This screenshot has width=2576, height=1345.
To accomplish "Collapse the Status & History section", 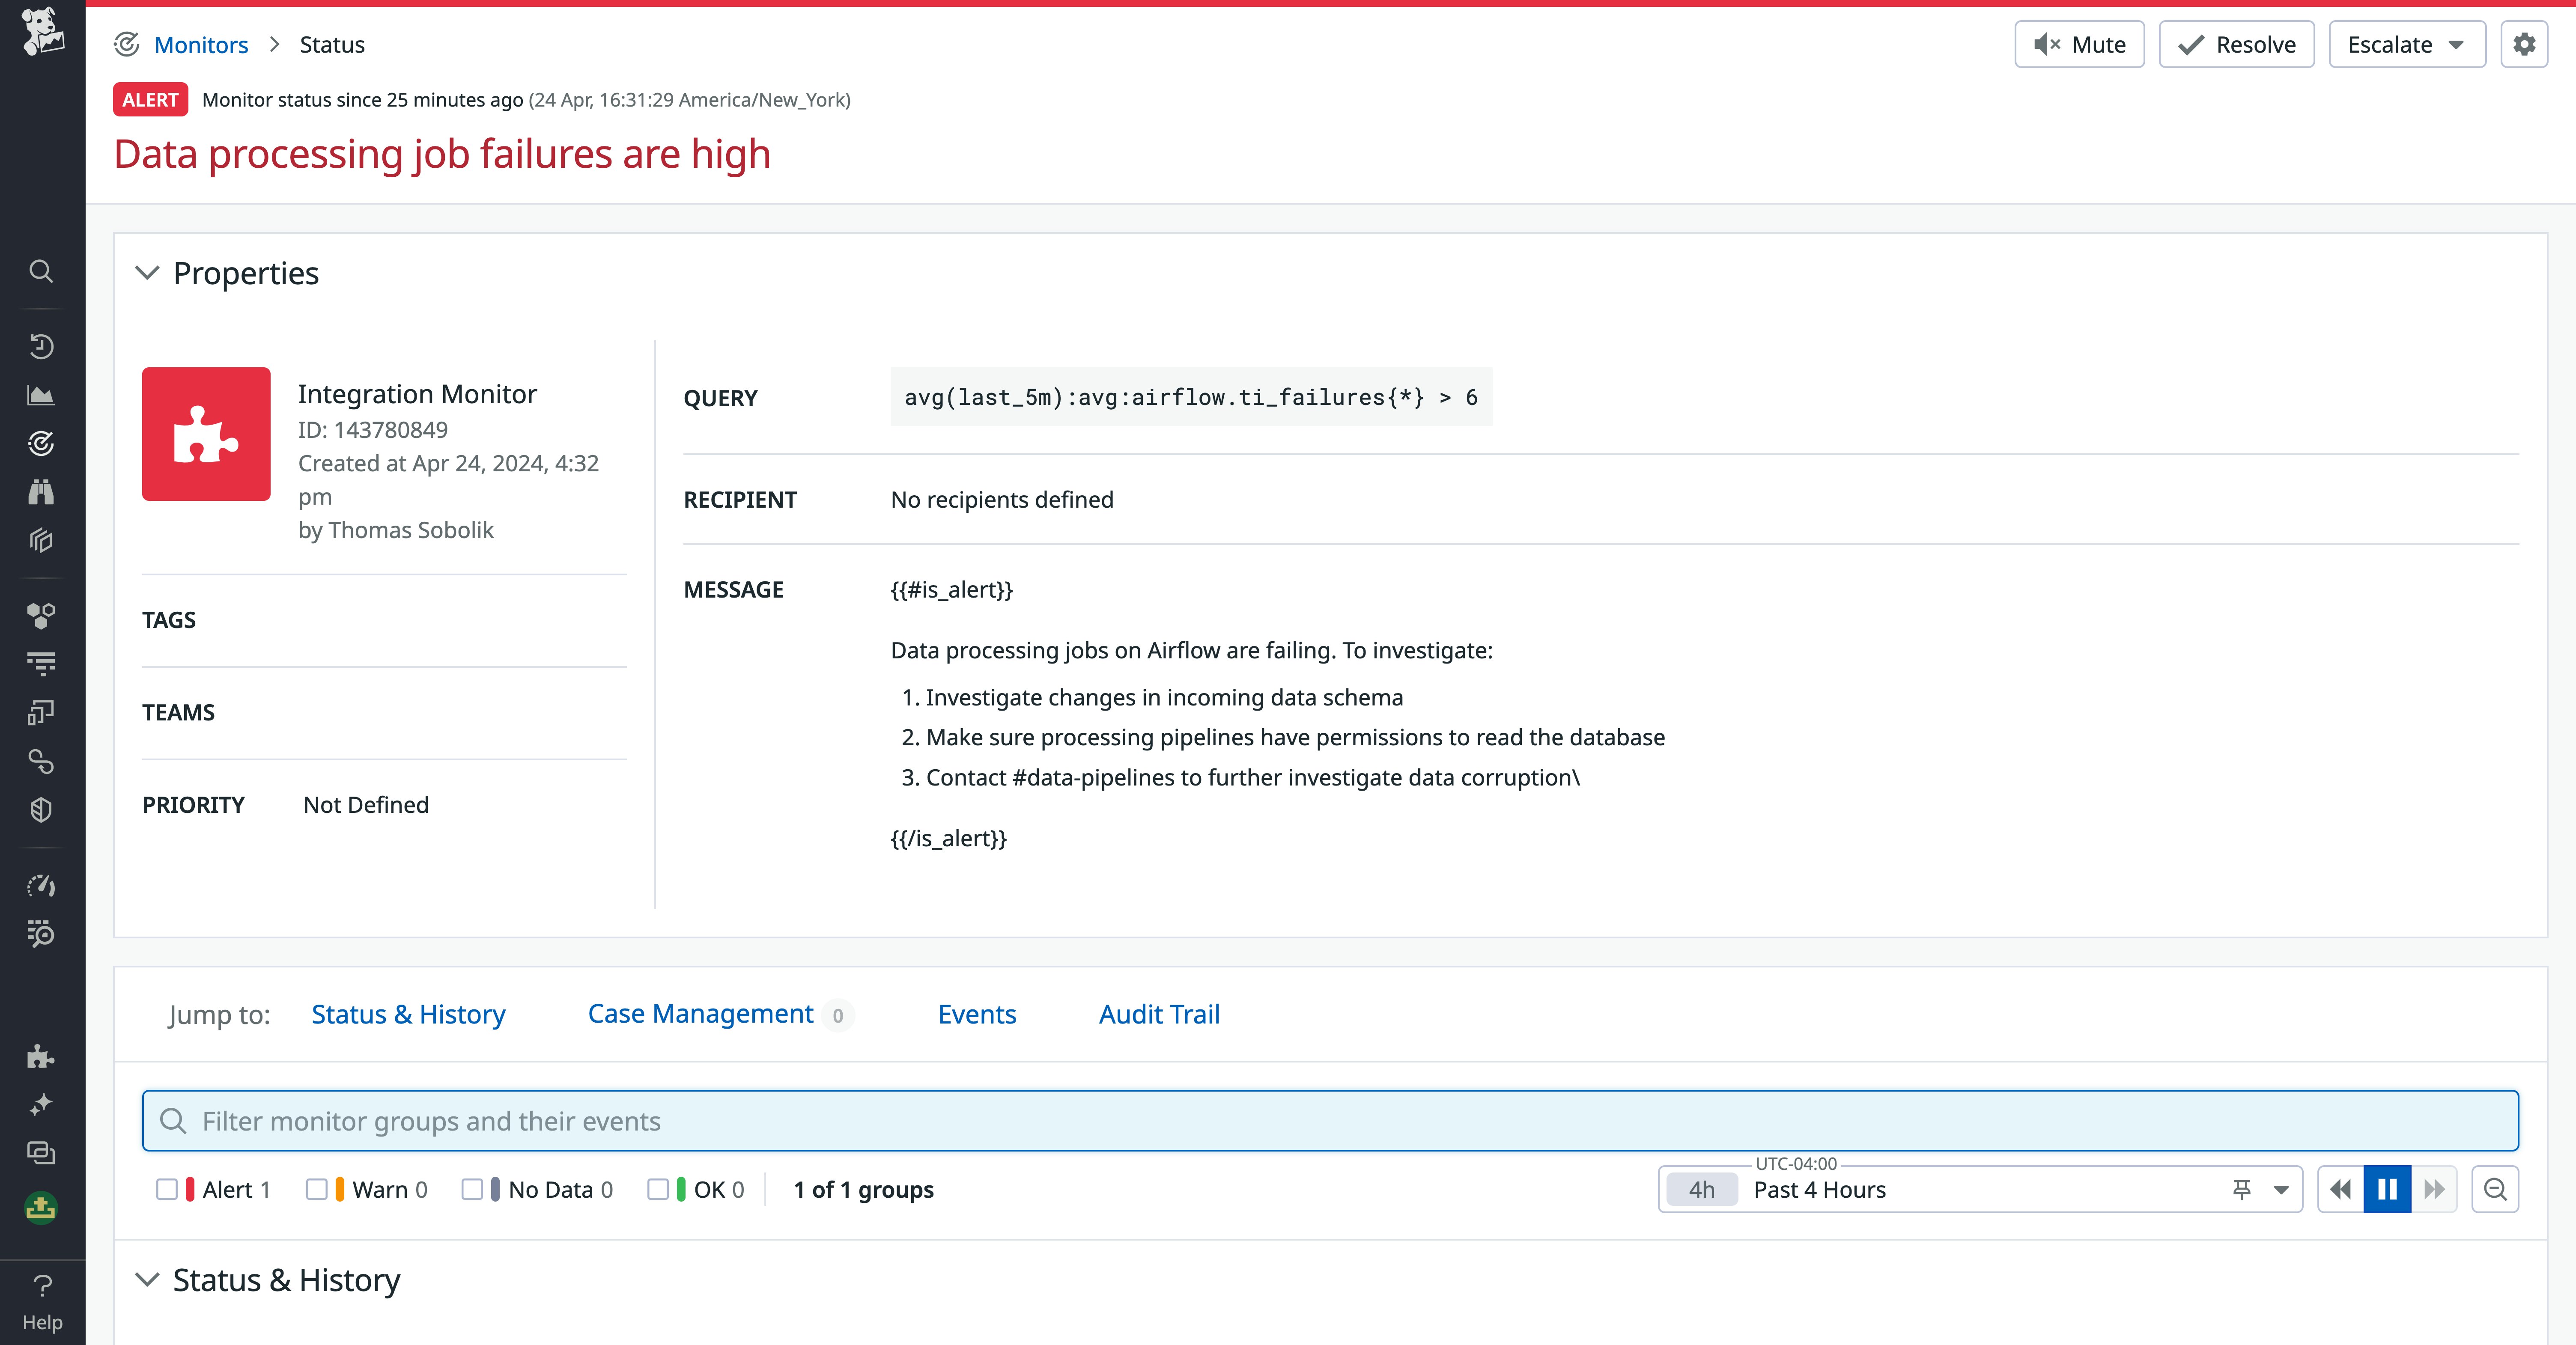I will pyautogui.click(x=147, y=1281).
